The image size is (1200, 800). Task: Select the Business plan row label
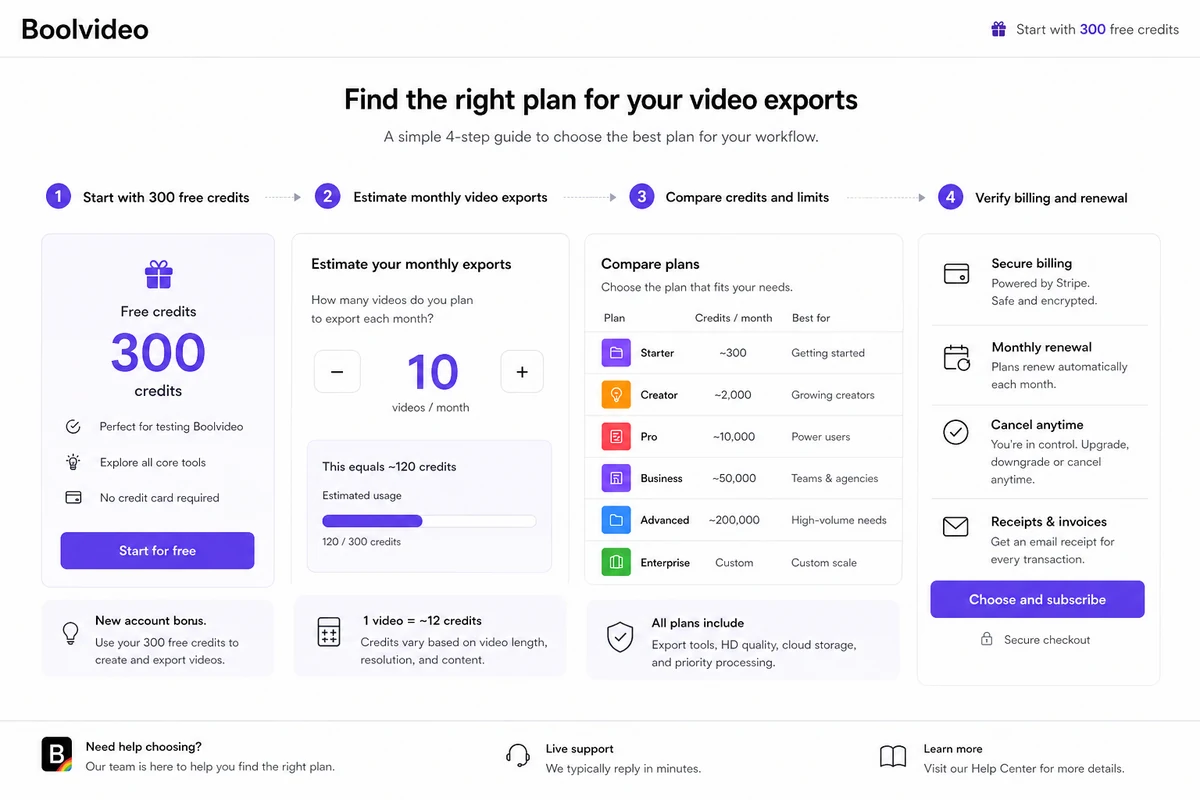[x=661, y=478]
